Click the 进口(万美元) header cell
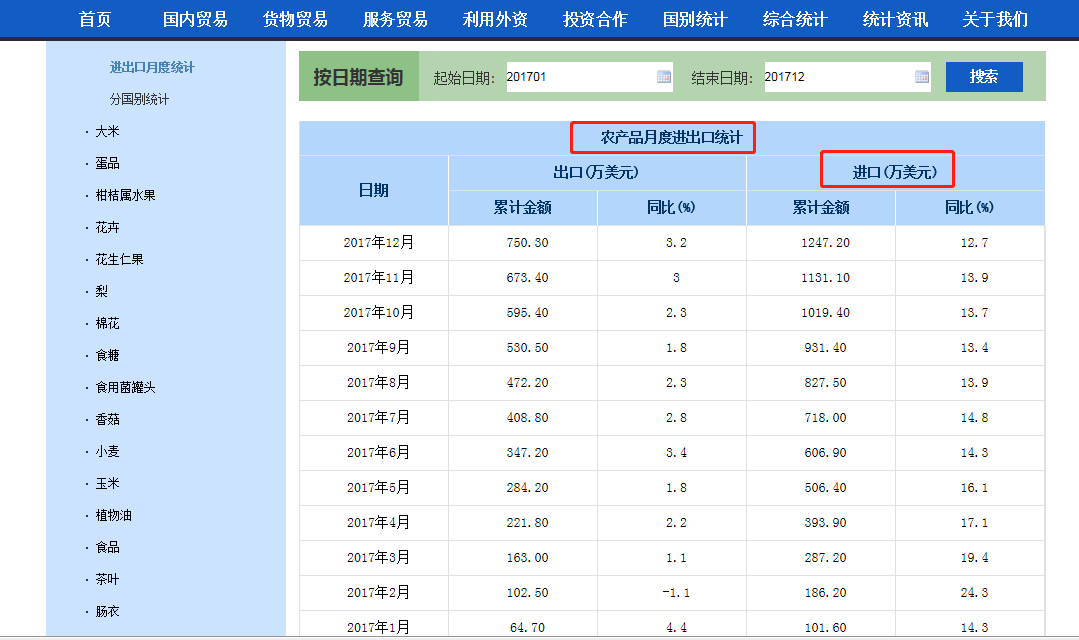The width and height of the screenshot is (1079, 640). coord(895,172)
